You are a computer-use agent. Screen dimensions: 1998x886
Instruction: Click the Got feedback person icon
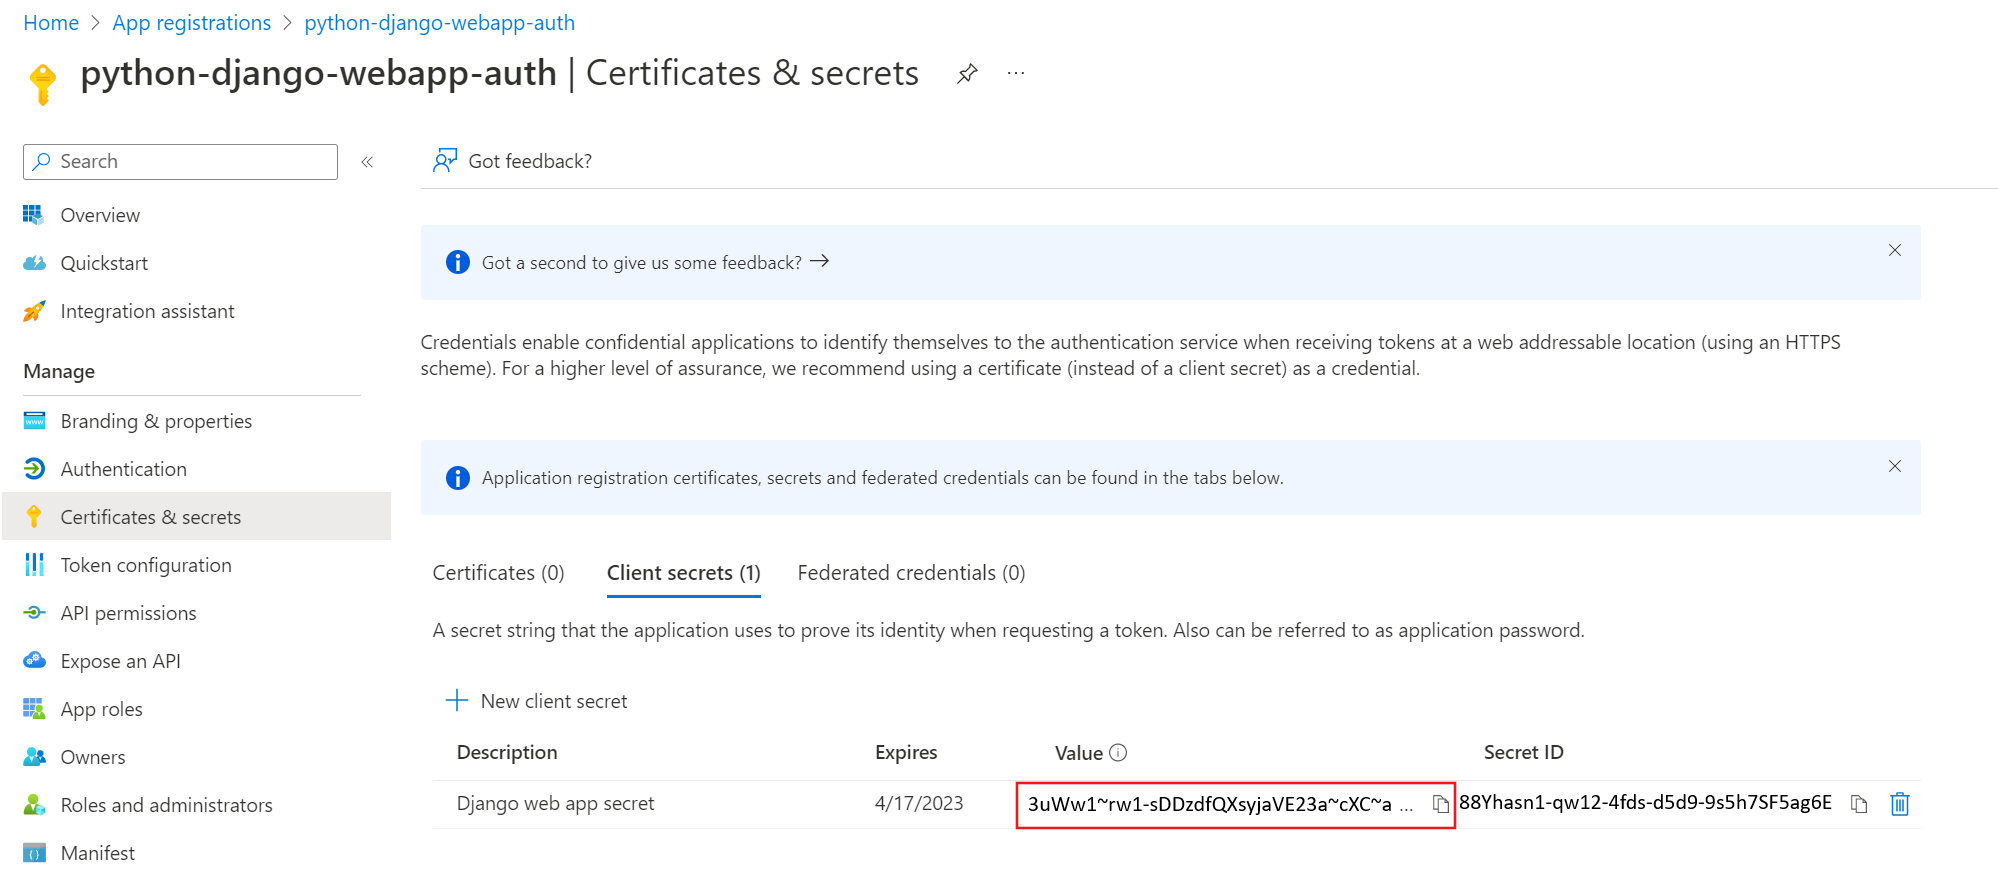pos(445,160)
